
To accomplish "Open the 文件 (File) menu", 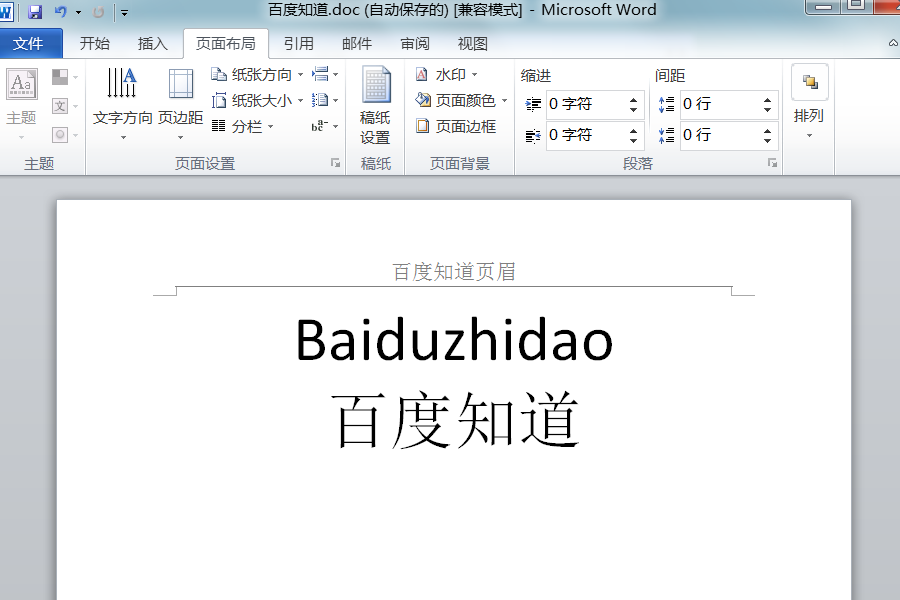I will [x=31, y=43].
